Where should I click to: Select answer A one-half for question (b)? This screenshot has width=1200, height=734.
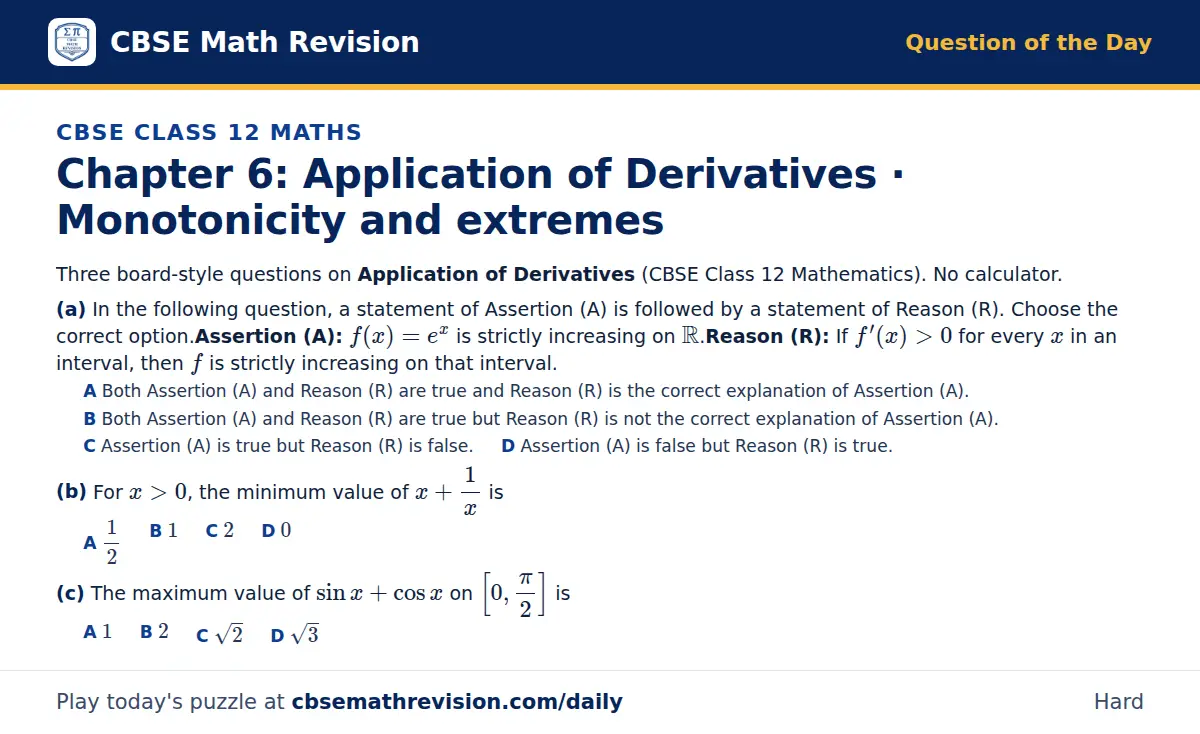(x=101, y=542)
